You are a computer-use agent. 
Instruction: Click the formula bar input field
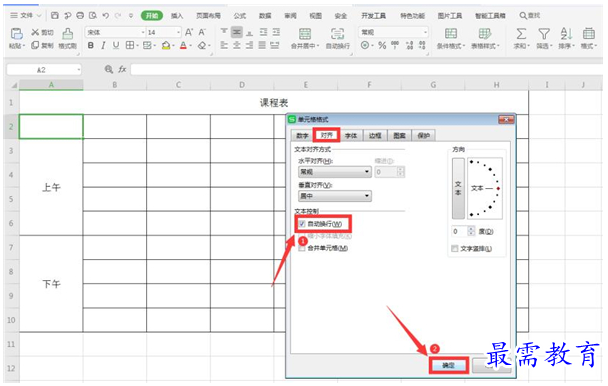point(366,70)
